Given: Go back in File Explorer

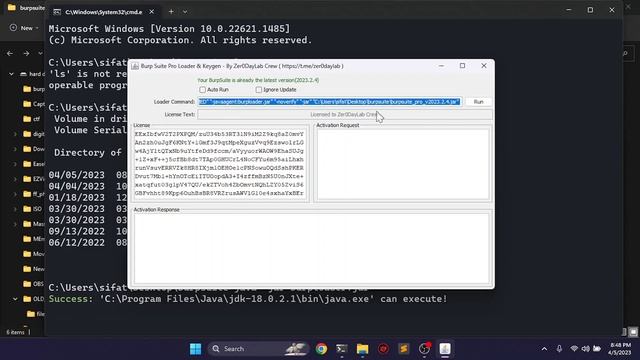Looking at the screenshot, I should 10,53.
